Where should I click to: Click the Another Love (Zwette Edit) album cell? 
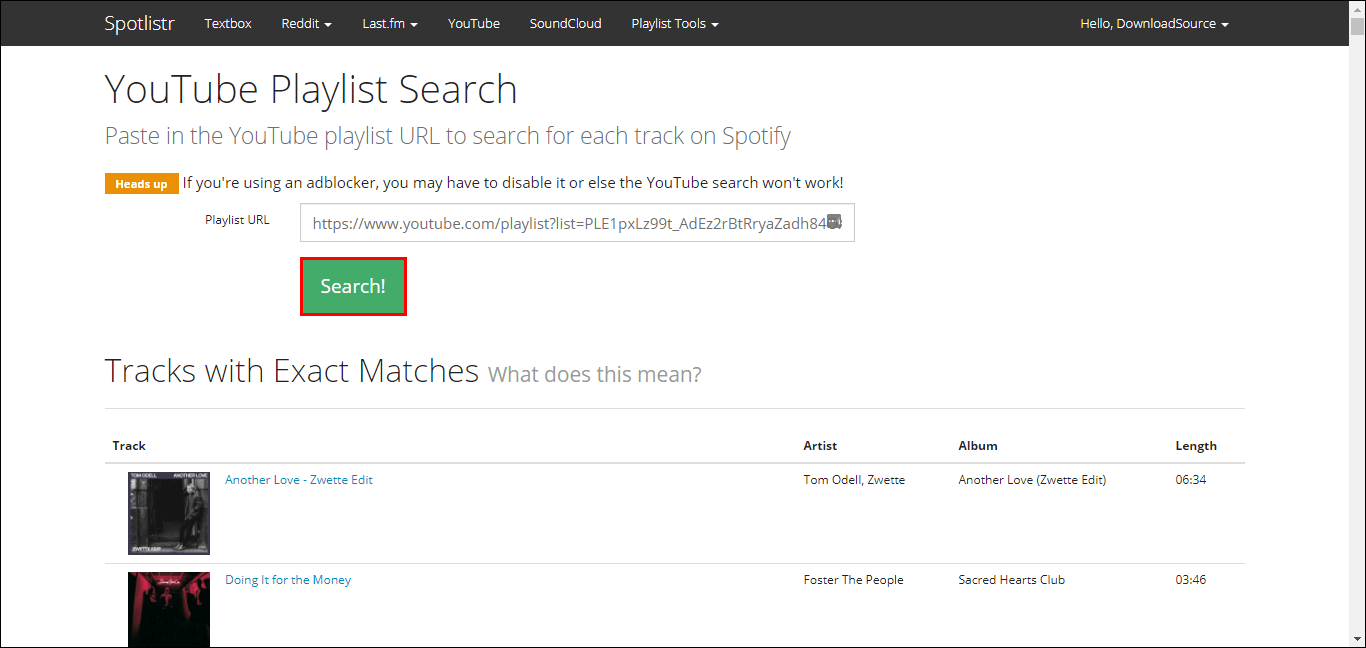[1032, 480]
